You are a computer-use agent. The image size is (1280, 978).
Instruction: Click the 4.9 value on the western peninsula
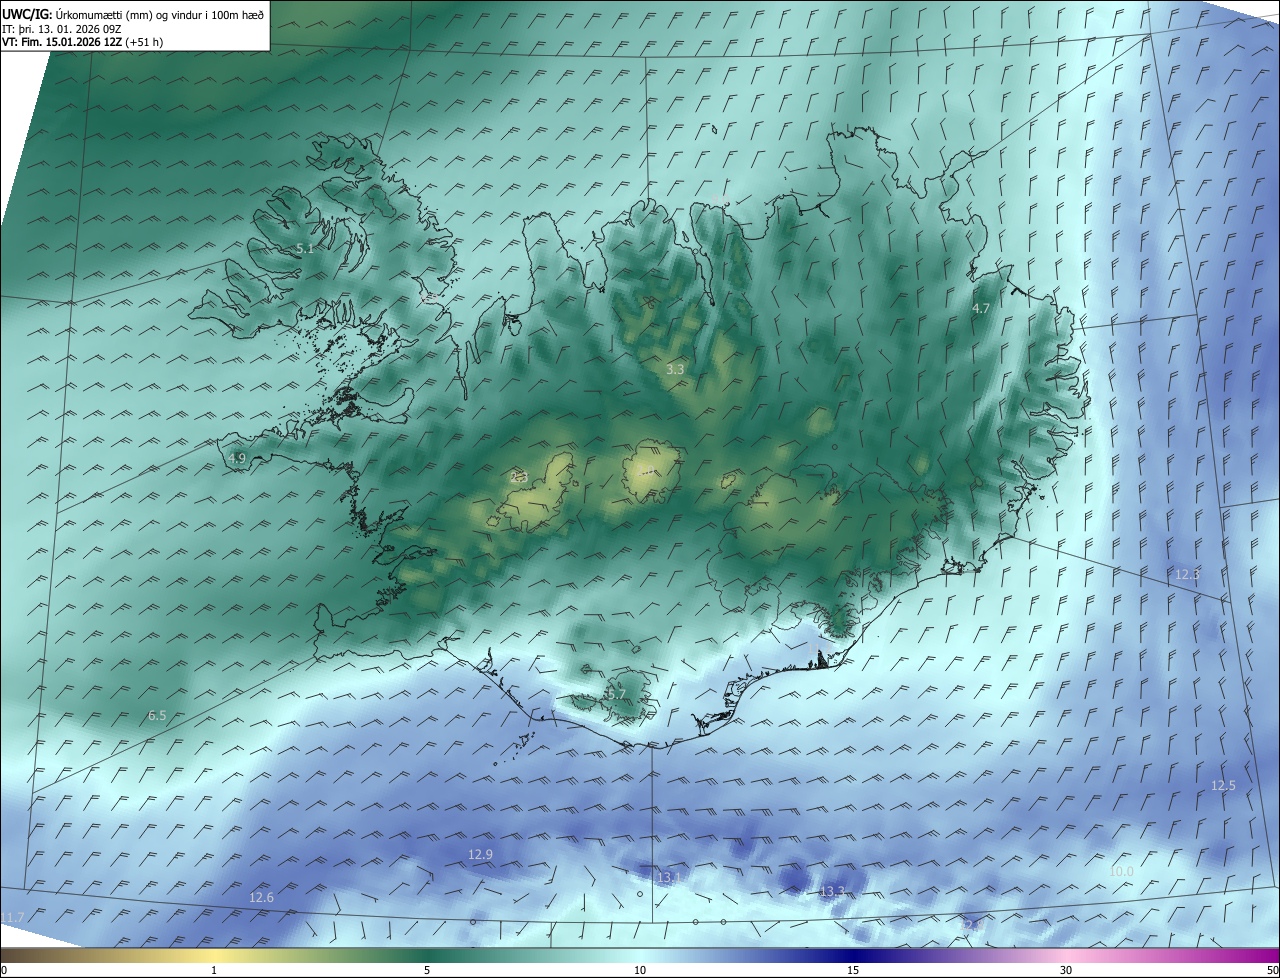coord(237,458)
